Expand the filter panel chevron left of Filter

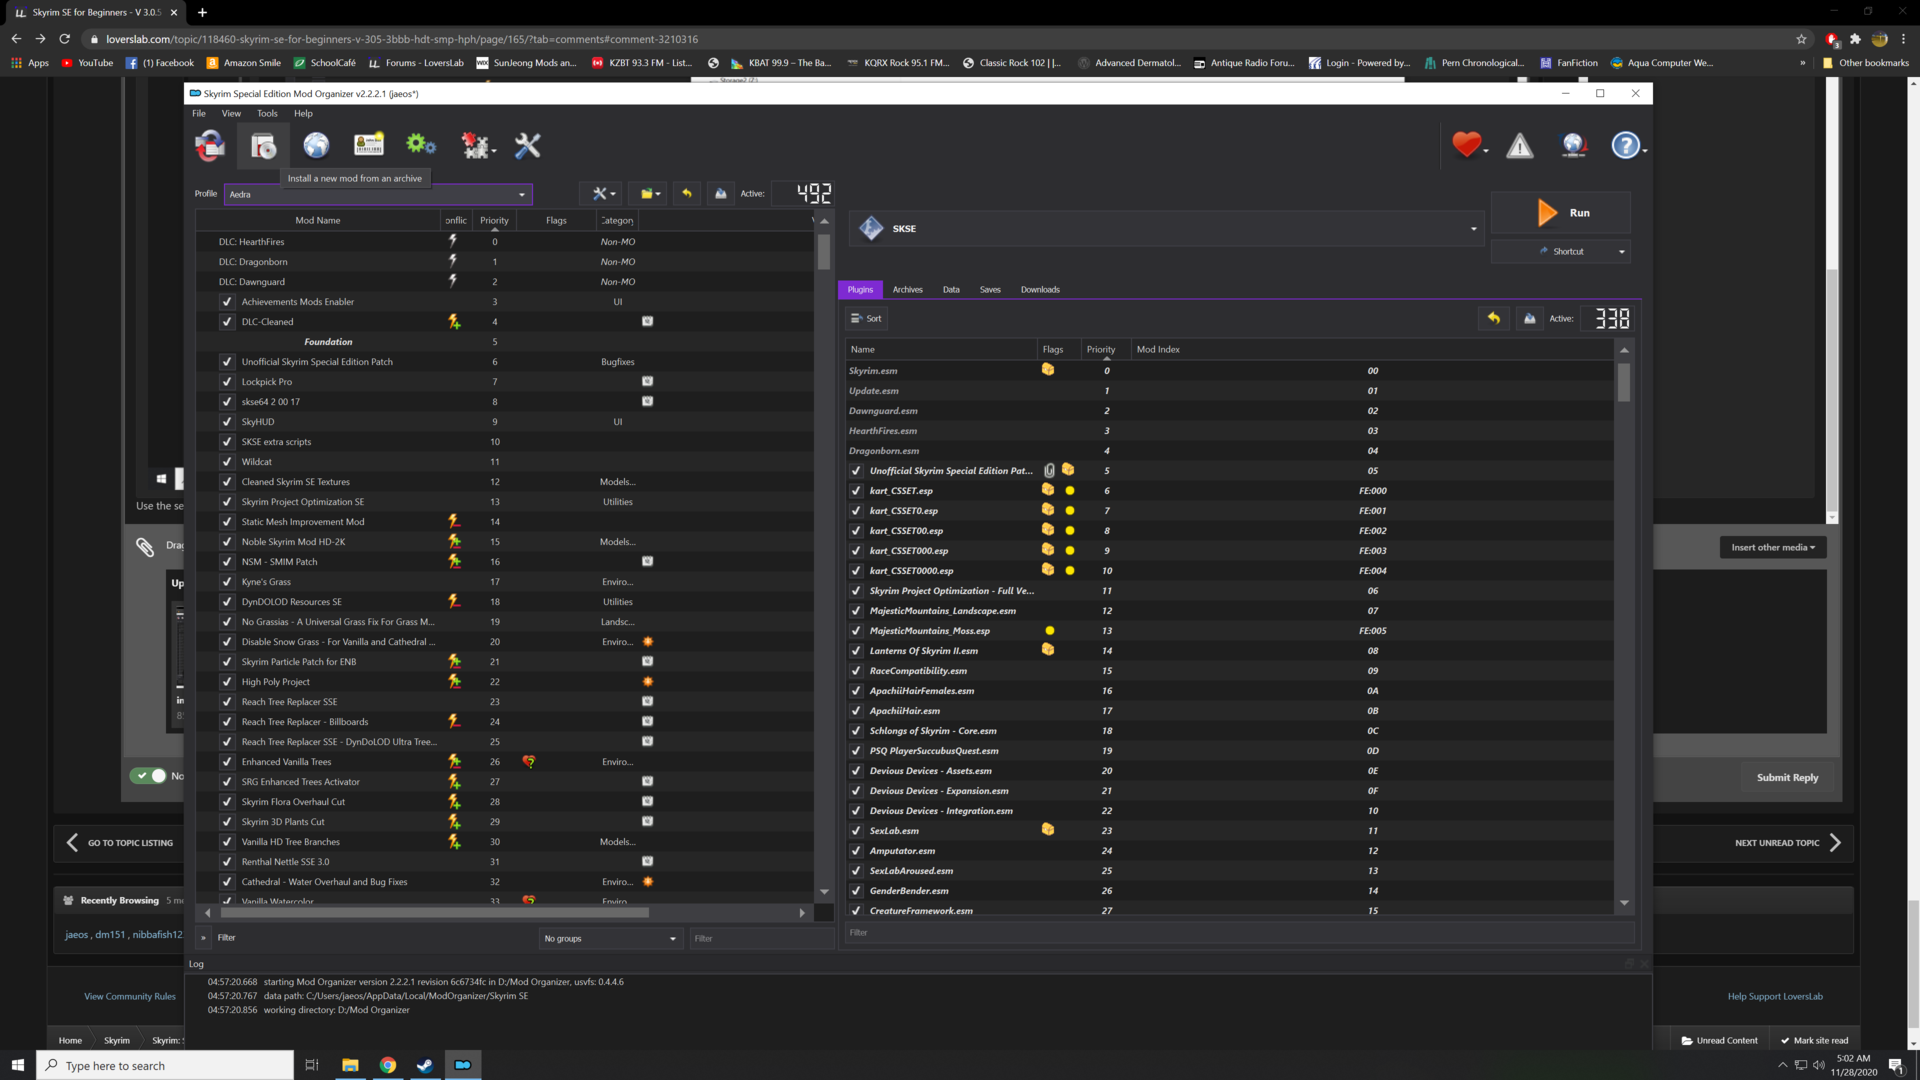pyautogui.click(x=203, y=938)
